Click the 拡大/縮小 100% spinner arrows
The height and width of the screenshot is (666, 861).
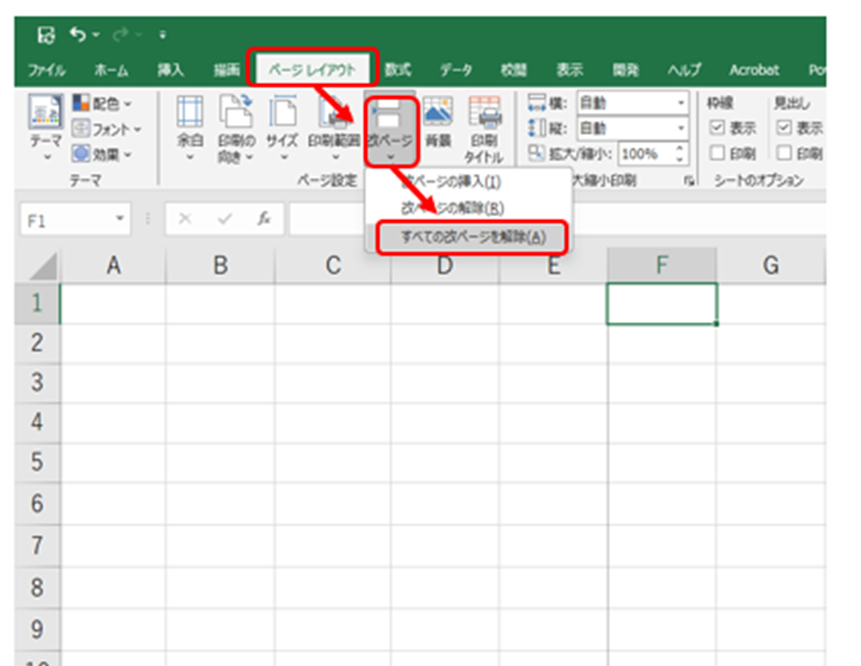tap(681, 154)
